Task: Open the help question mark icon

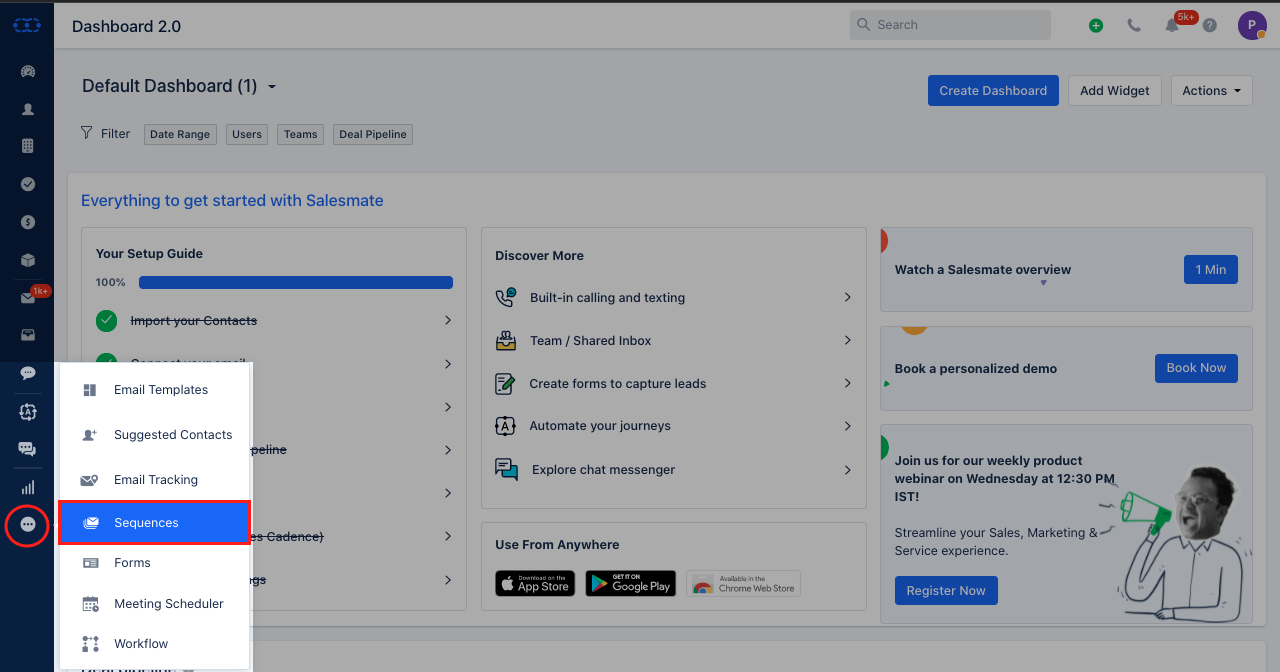Action: (x=1210, y=26)
